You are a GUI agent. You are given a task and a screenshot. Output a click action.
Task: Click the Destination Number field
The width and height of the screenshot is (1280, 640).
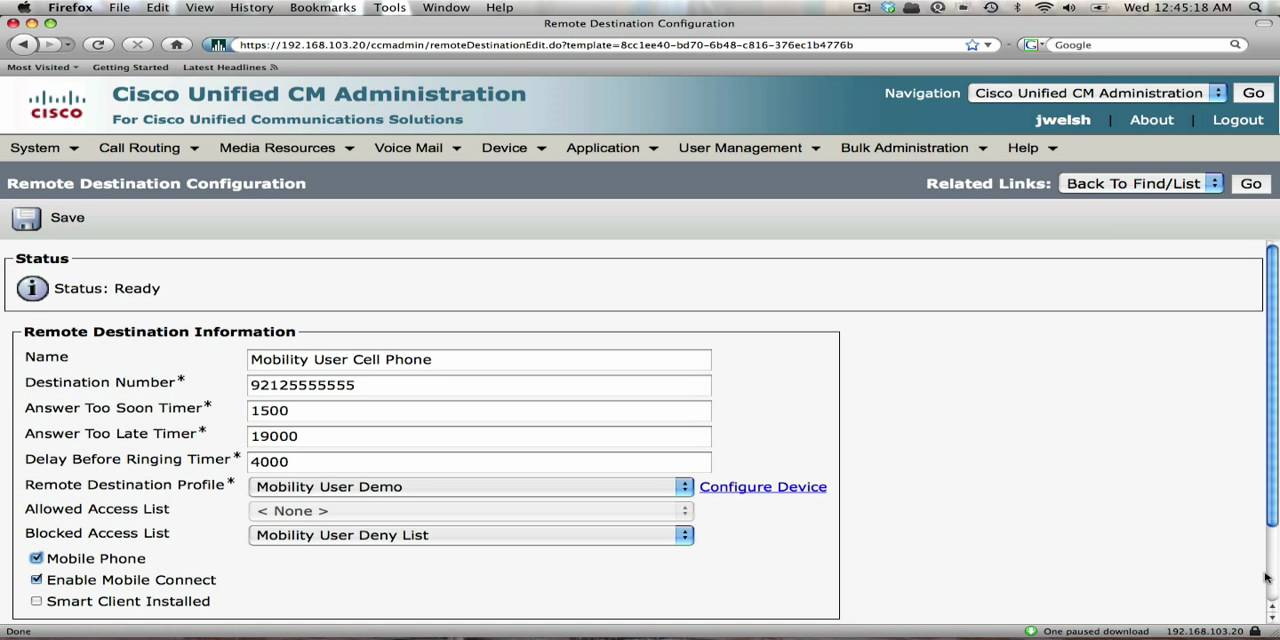click(x=479, y=385)
